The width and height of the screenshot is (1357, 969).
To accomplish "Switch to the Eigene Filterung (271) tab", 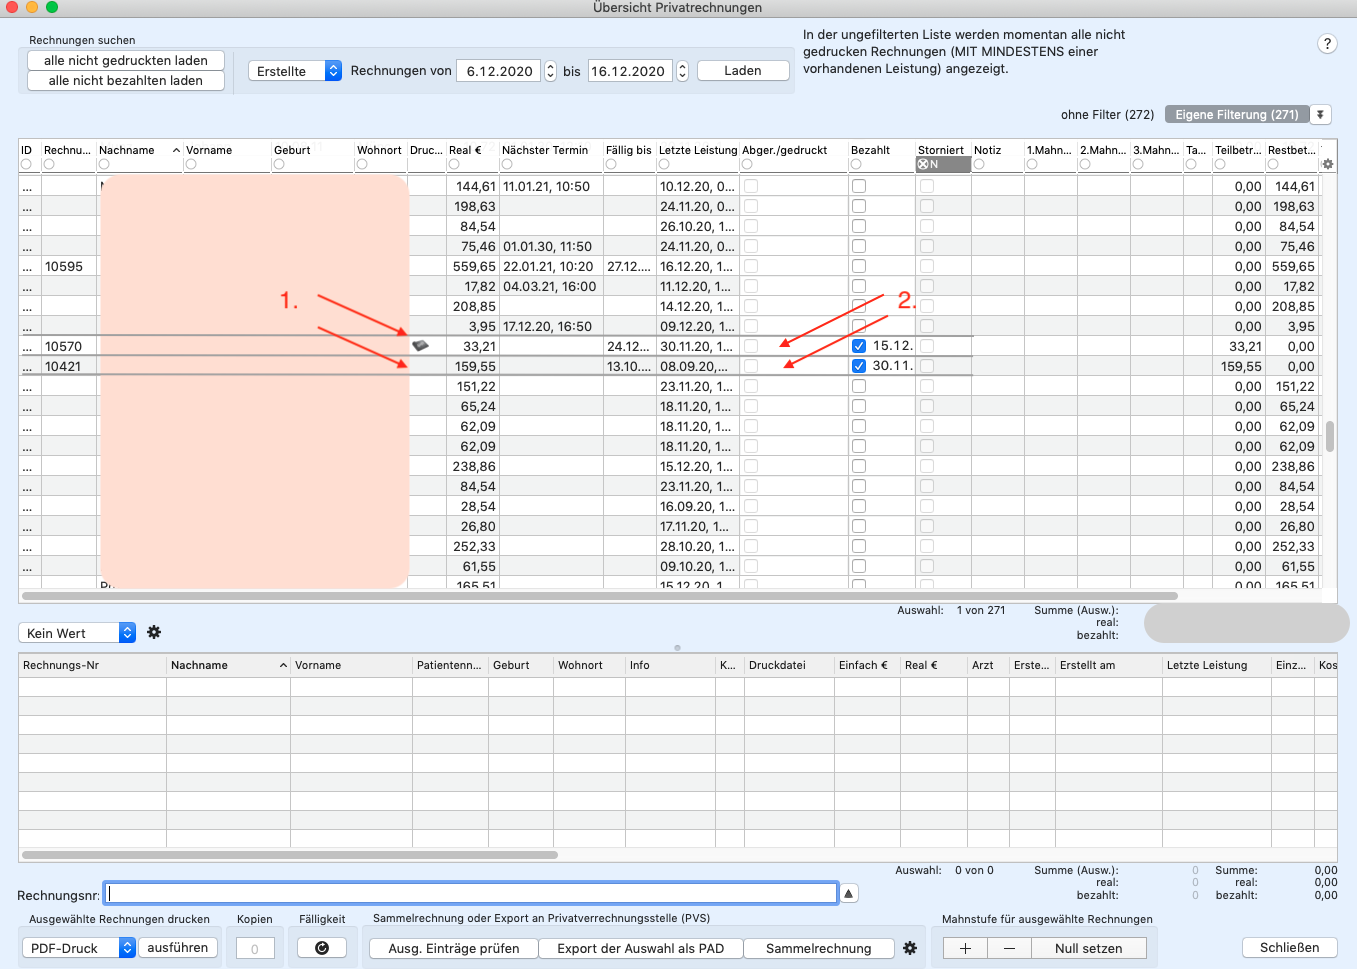I will click(1237, 114).
